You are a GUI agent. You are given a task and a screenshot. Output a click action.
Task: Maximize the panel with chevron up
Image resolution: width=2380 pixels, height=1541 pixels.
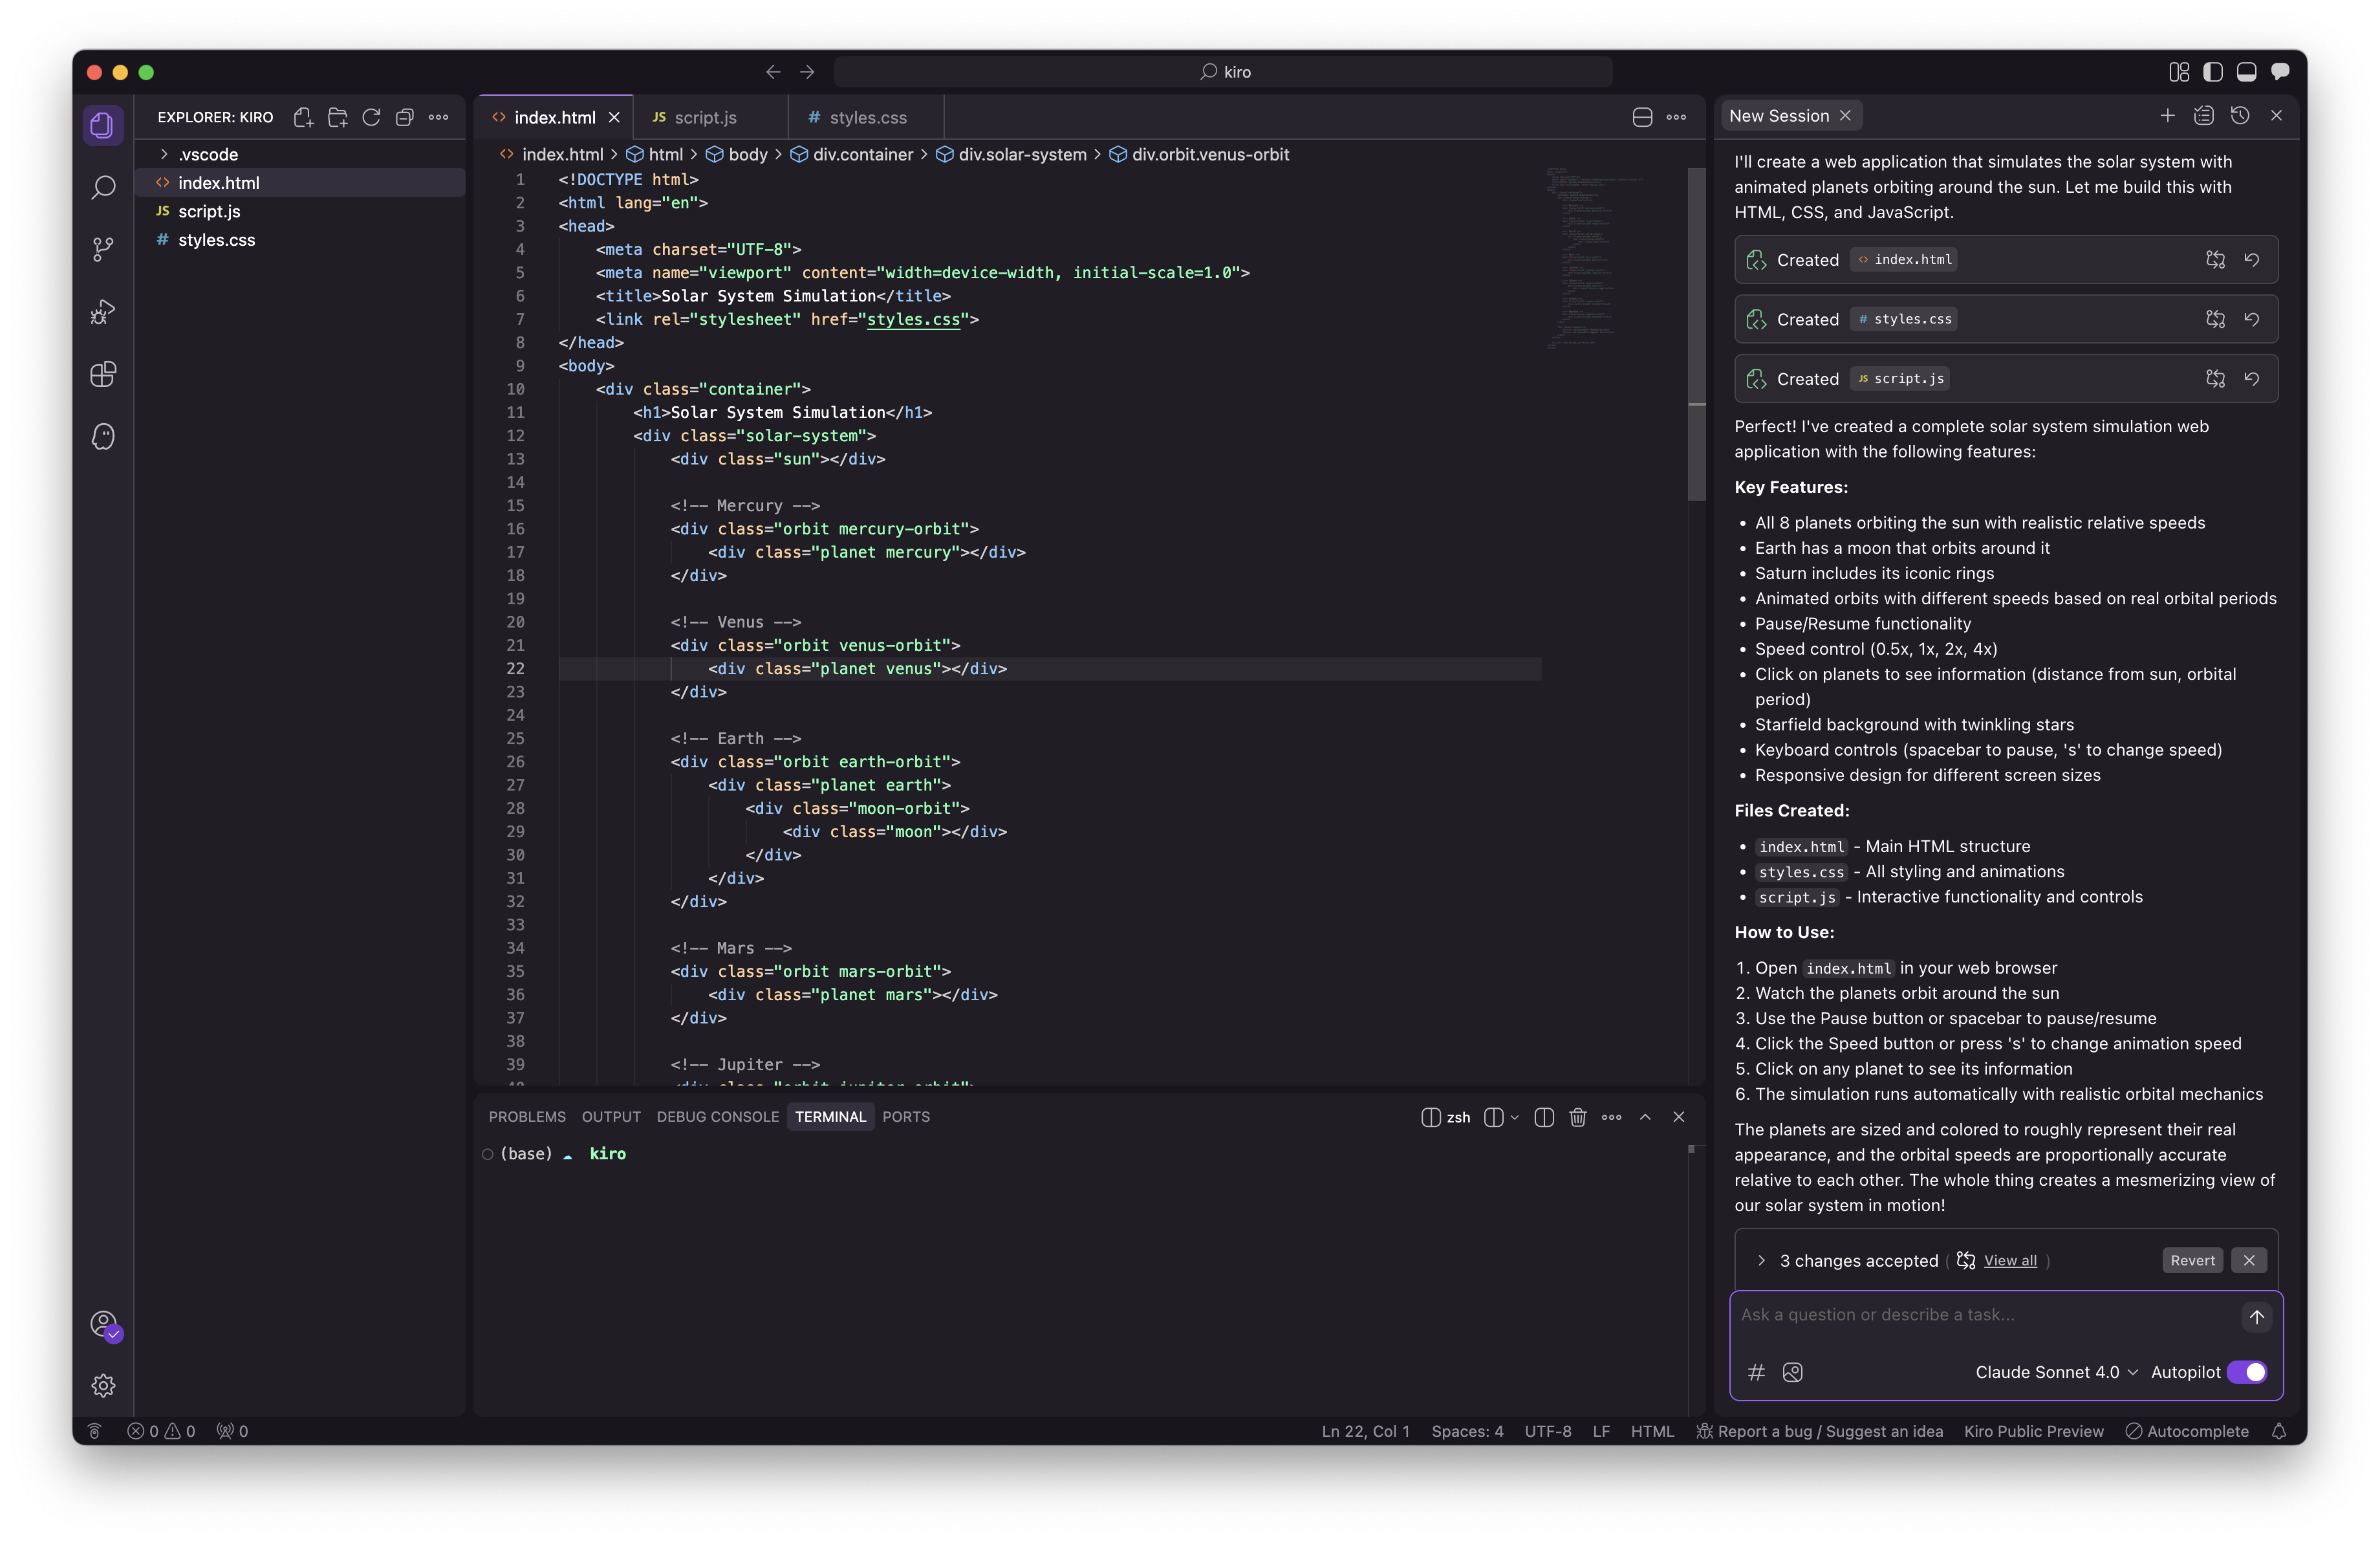(1645, 1117)
